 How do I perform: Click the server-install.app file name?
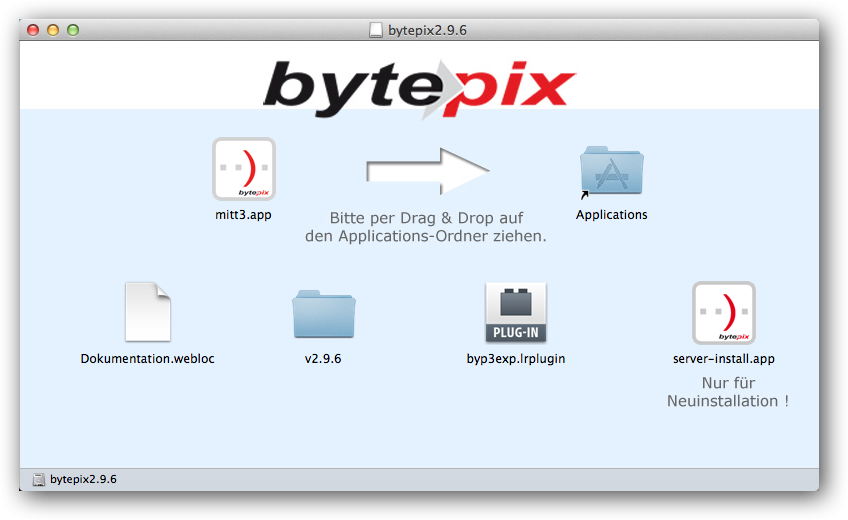click(724, 358)
